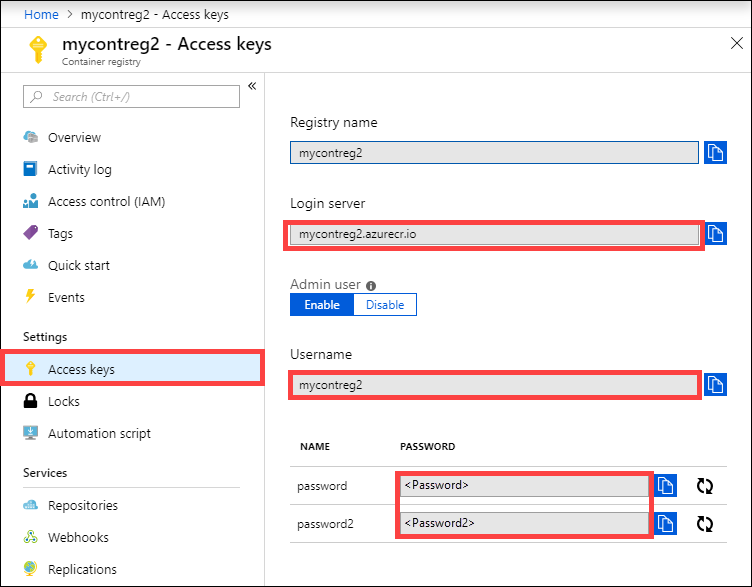Regenerate password2 key
Screen dimensions: 752x587
705,524
